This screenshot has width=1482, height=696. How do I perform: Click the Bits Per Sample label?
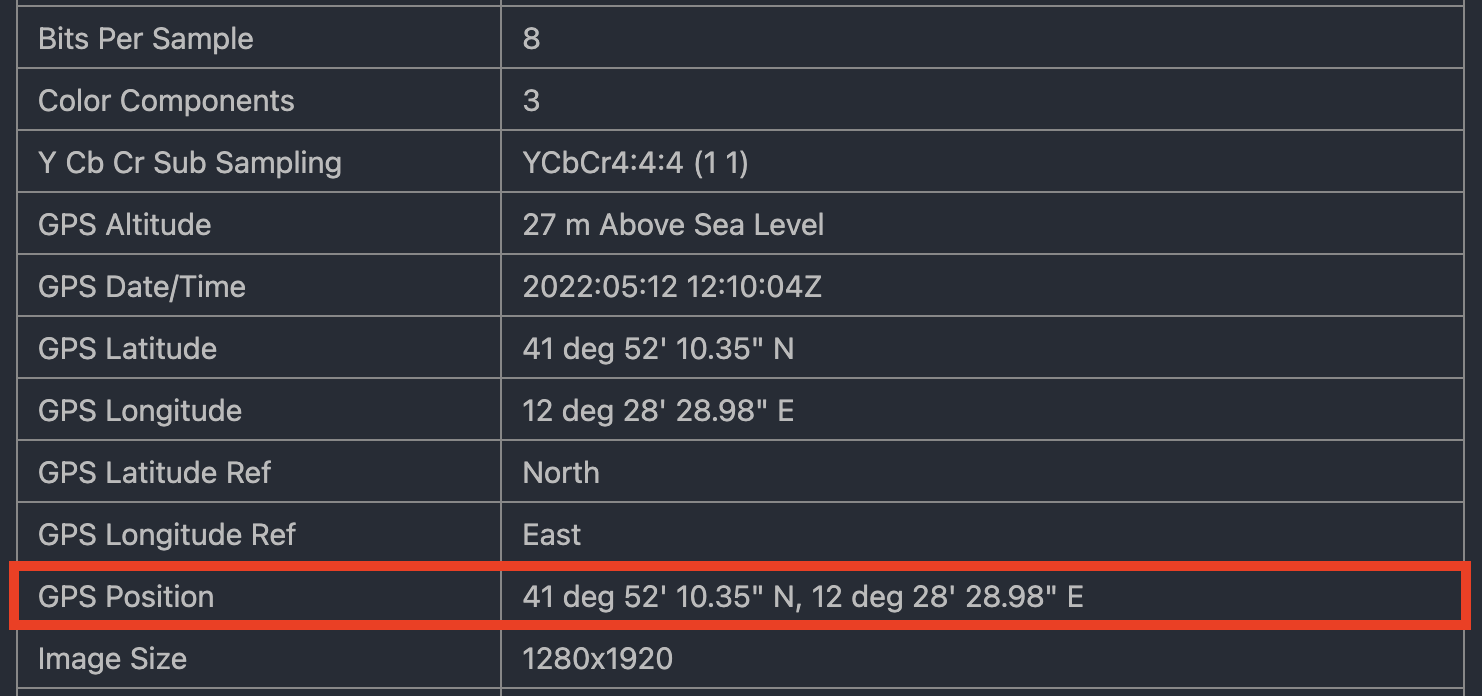point(145,39)
